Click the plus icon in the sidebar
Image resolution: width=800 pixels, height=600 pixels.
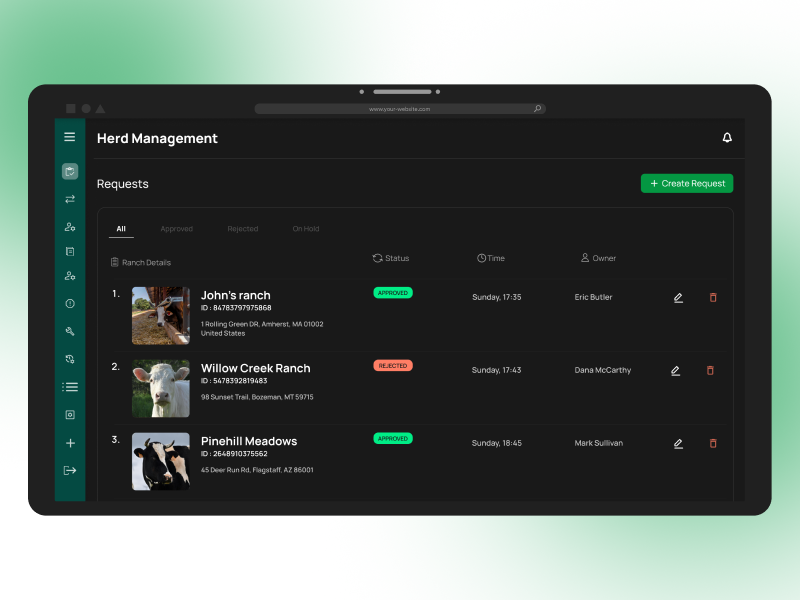tap(70, 441)
